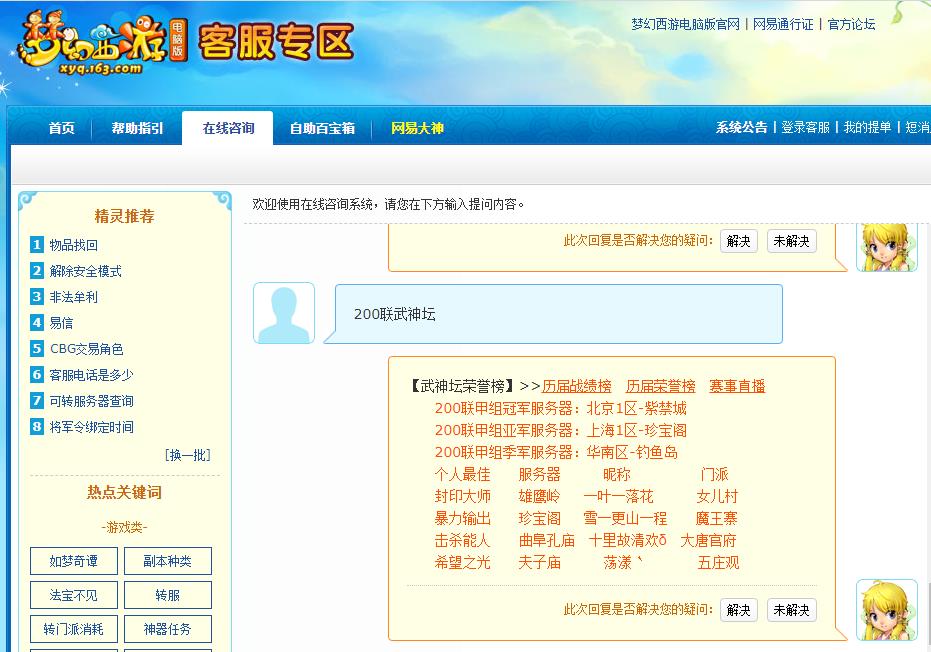Screen dimensions: 931x652
Task: Click the 华南区-钓鱼岛 third-place server text
Action: pos(632,452)
